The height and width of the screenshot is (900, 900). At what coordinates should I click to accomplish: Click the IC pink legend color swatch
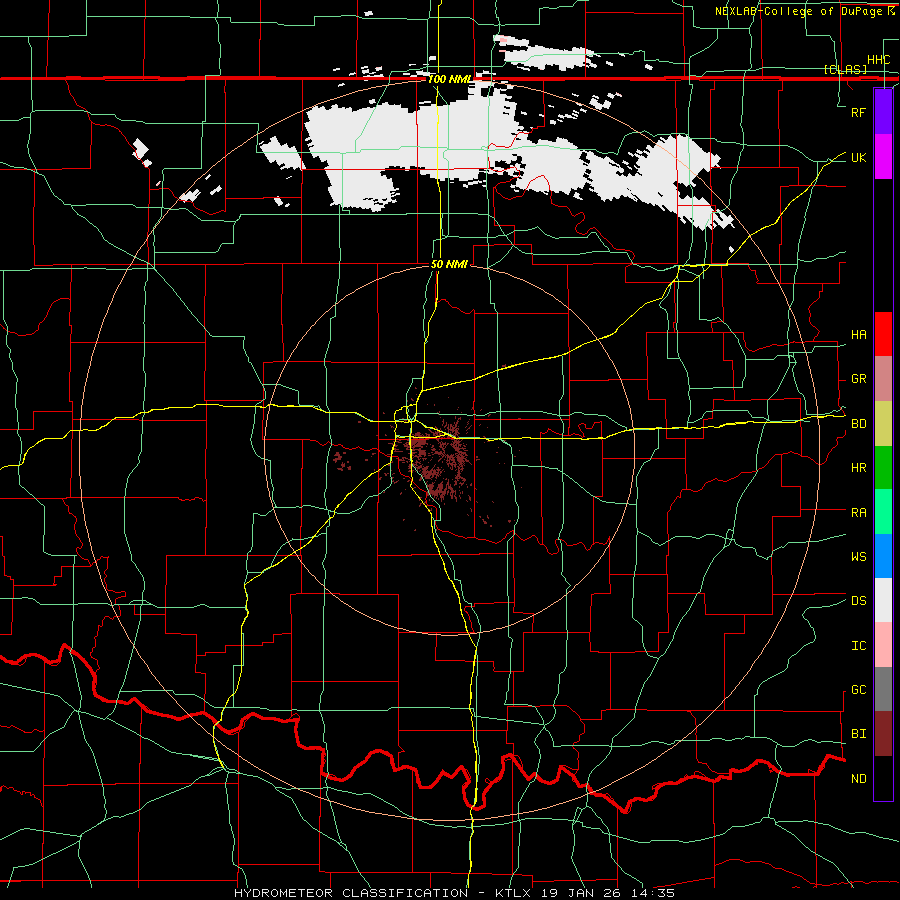point(883,645)
